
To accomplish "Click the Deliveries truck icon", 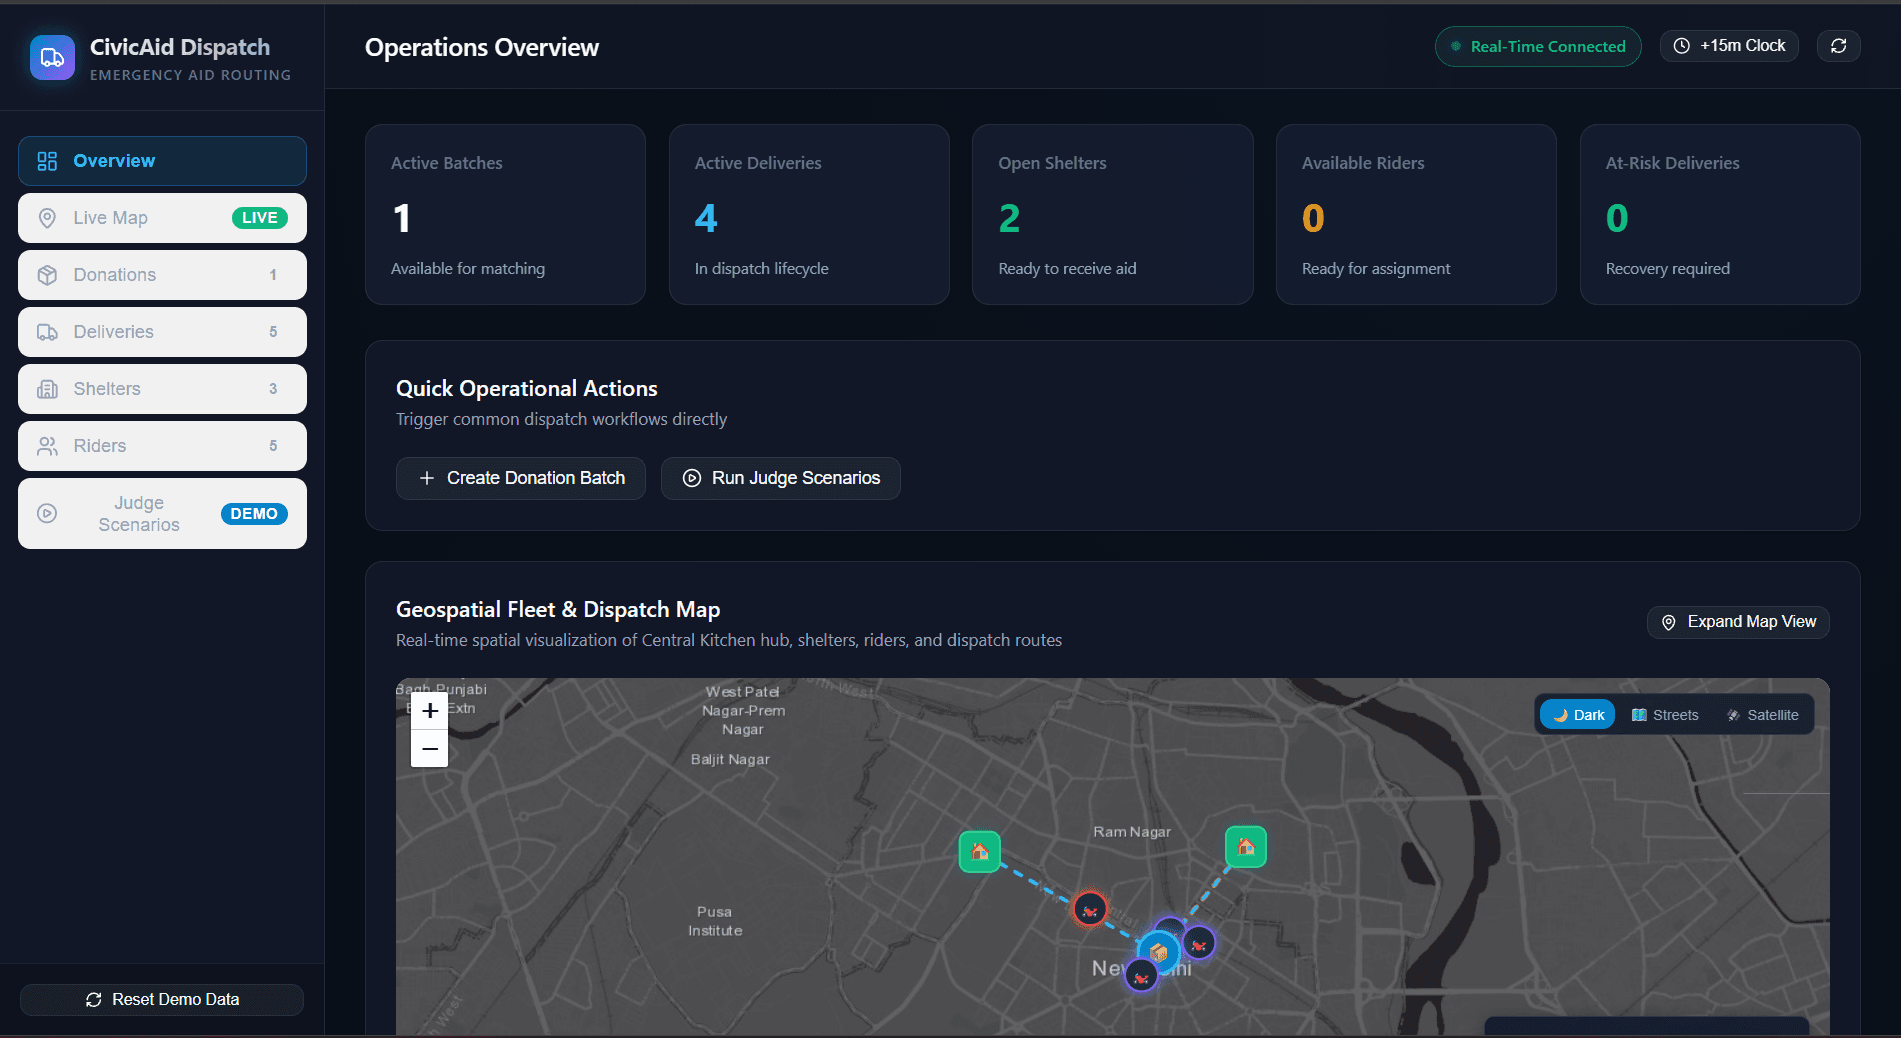I will point(47,332).
